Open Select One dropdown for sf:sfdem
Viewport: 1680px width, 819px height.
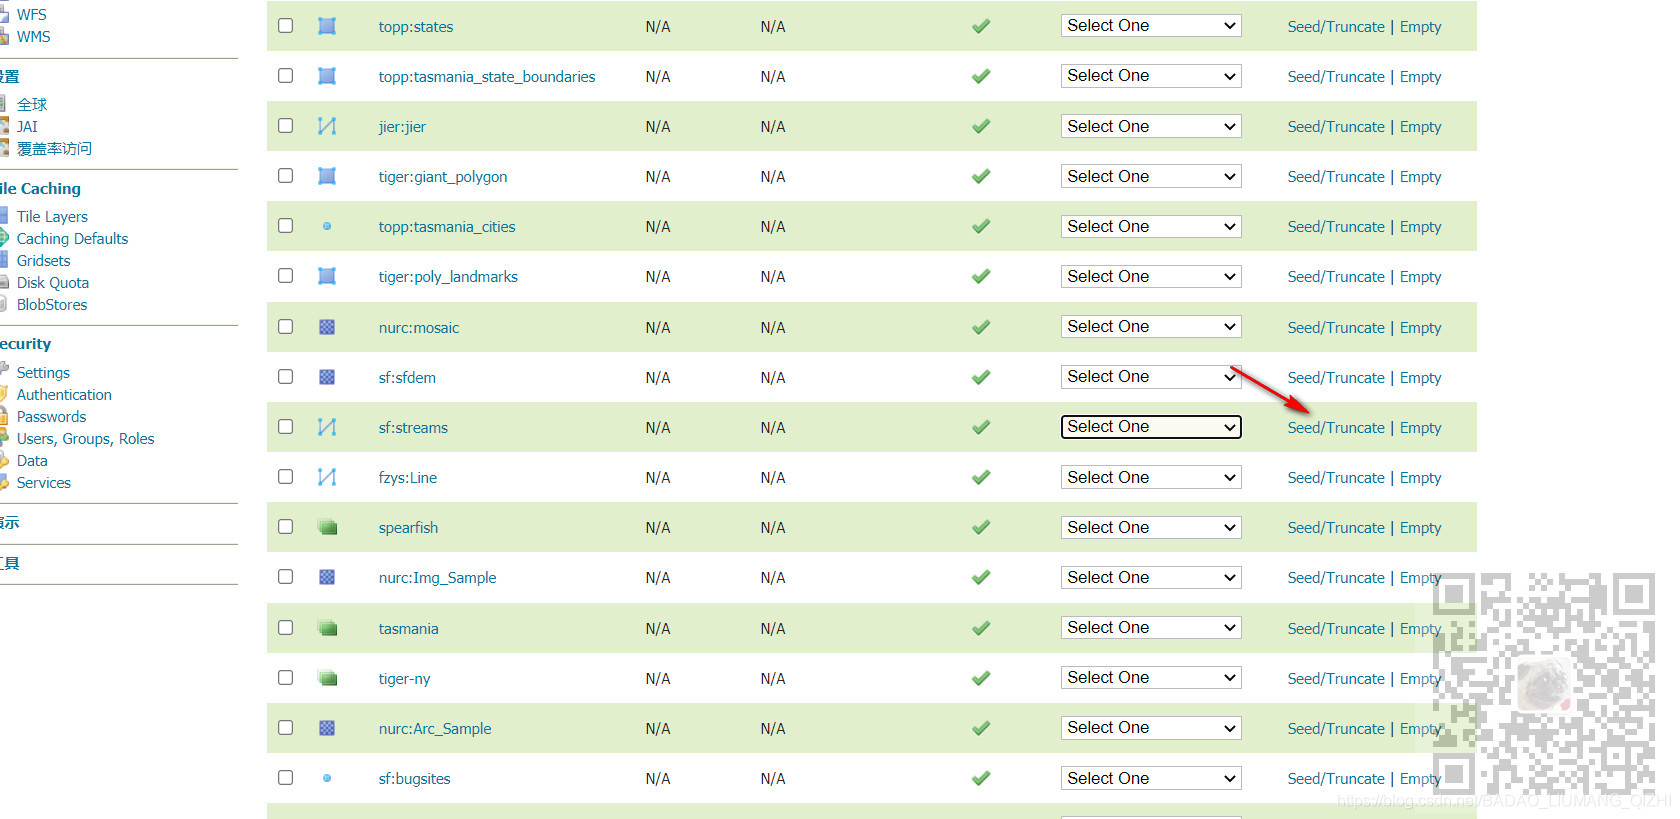pyautogui.click(x=1151, y=377)
